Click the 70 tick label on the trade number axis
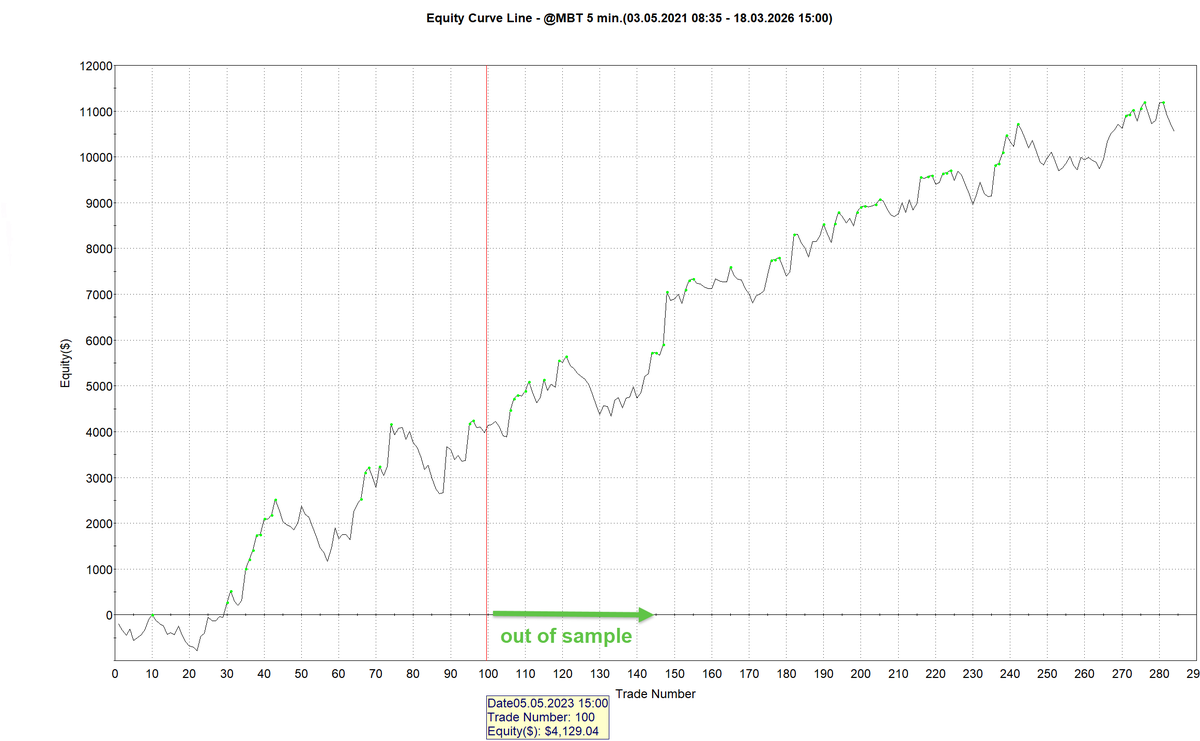The height and width of the screenshot is (741, 1200). [x=375, y=673]
